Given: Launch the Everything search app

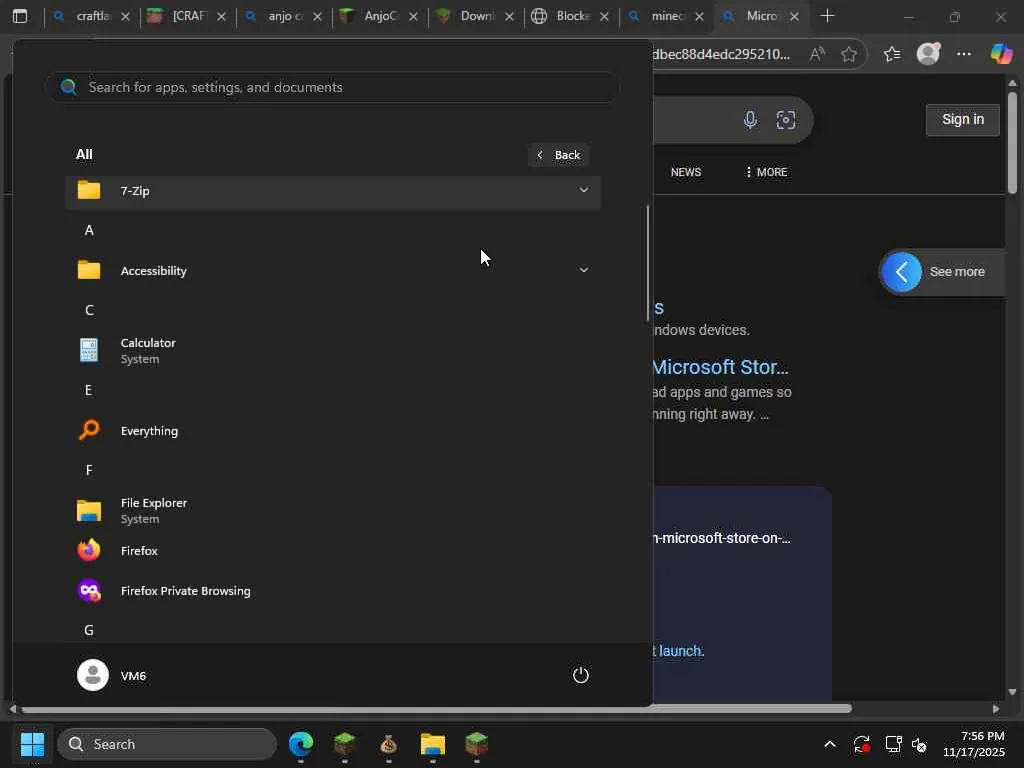Looking at the screenshot, I should (333, 431).
